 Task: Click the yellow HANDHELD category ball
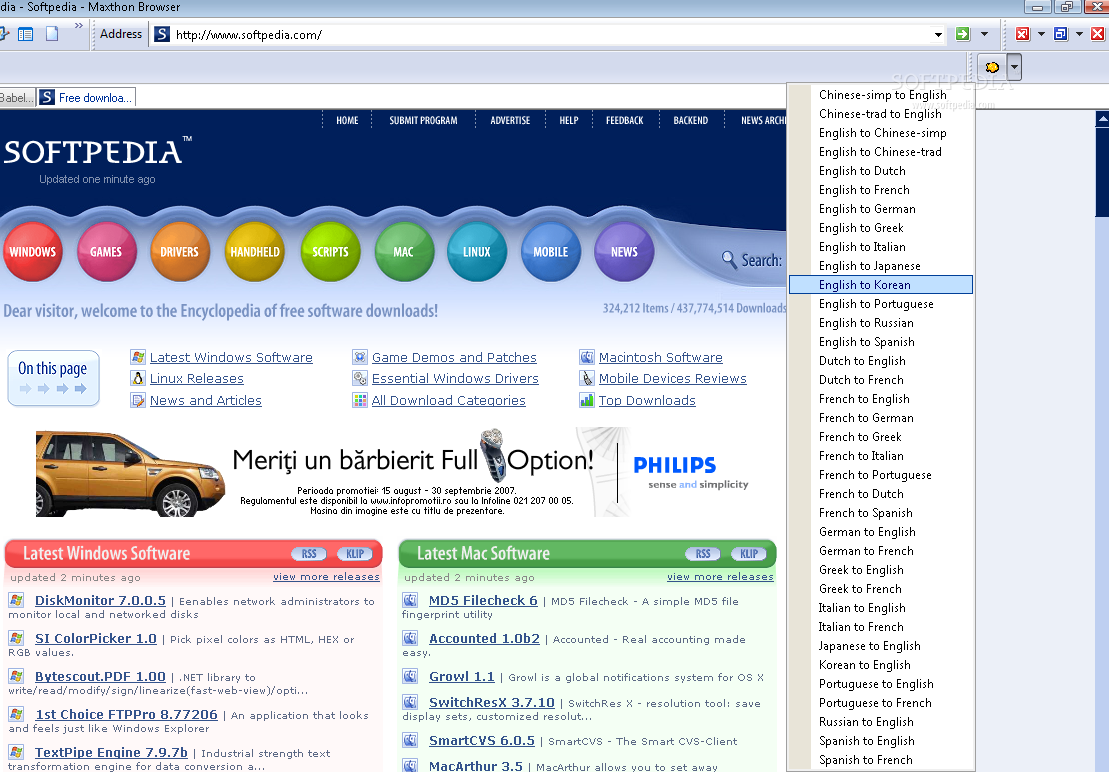(255, 252)
